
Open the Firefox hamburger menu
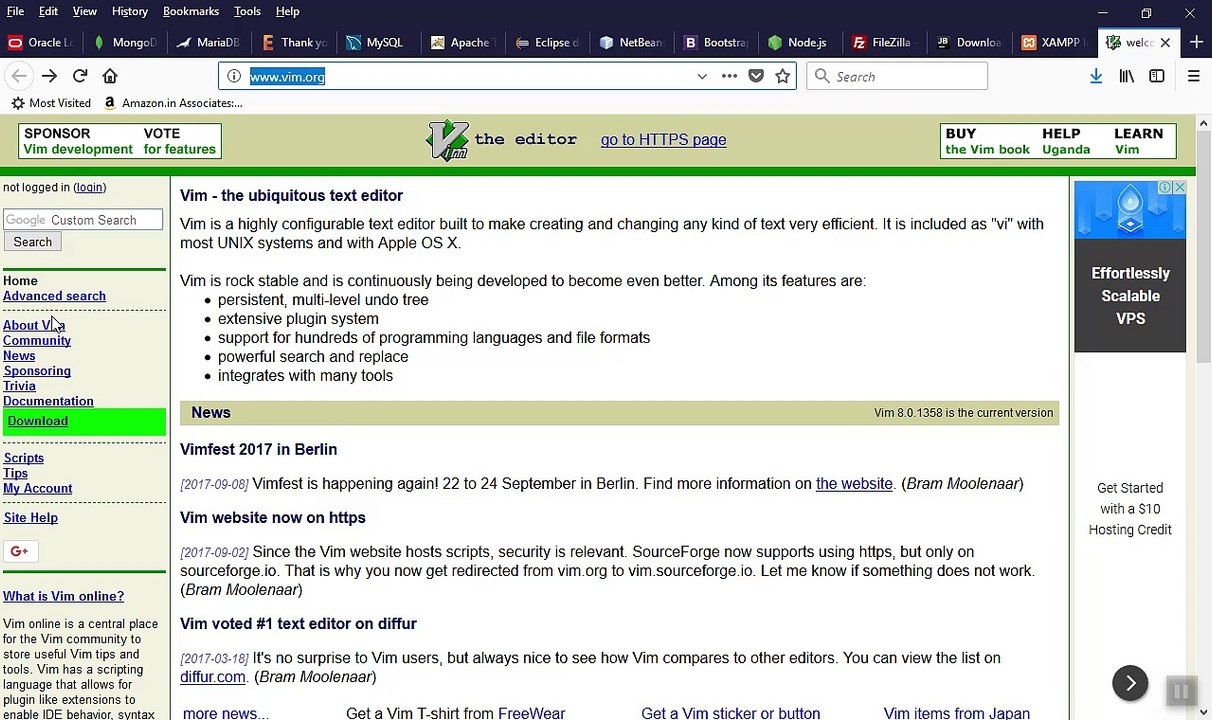point(1193,76)
